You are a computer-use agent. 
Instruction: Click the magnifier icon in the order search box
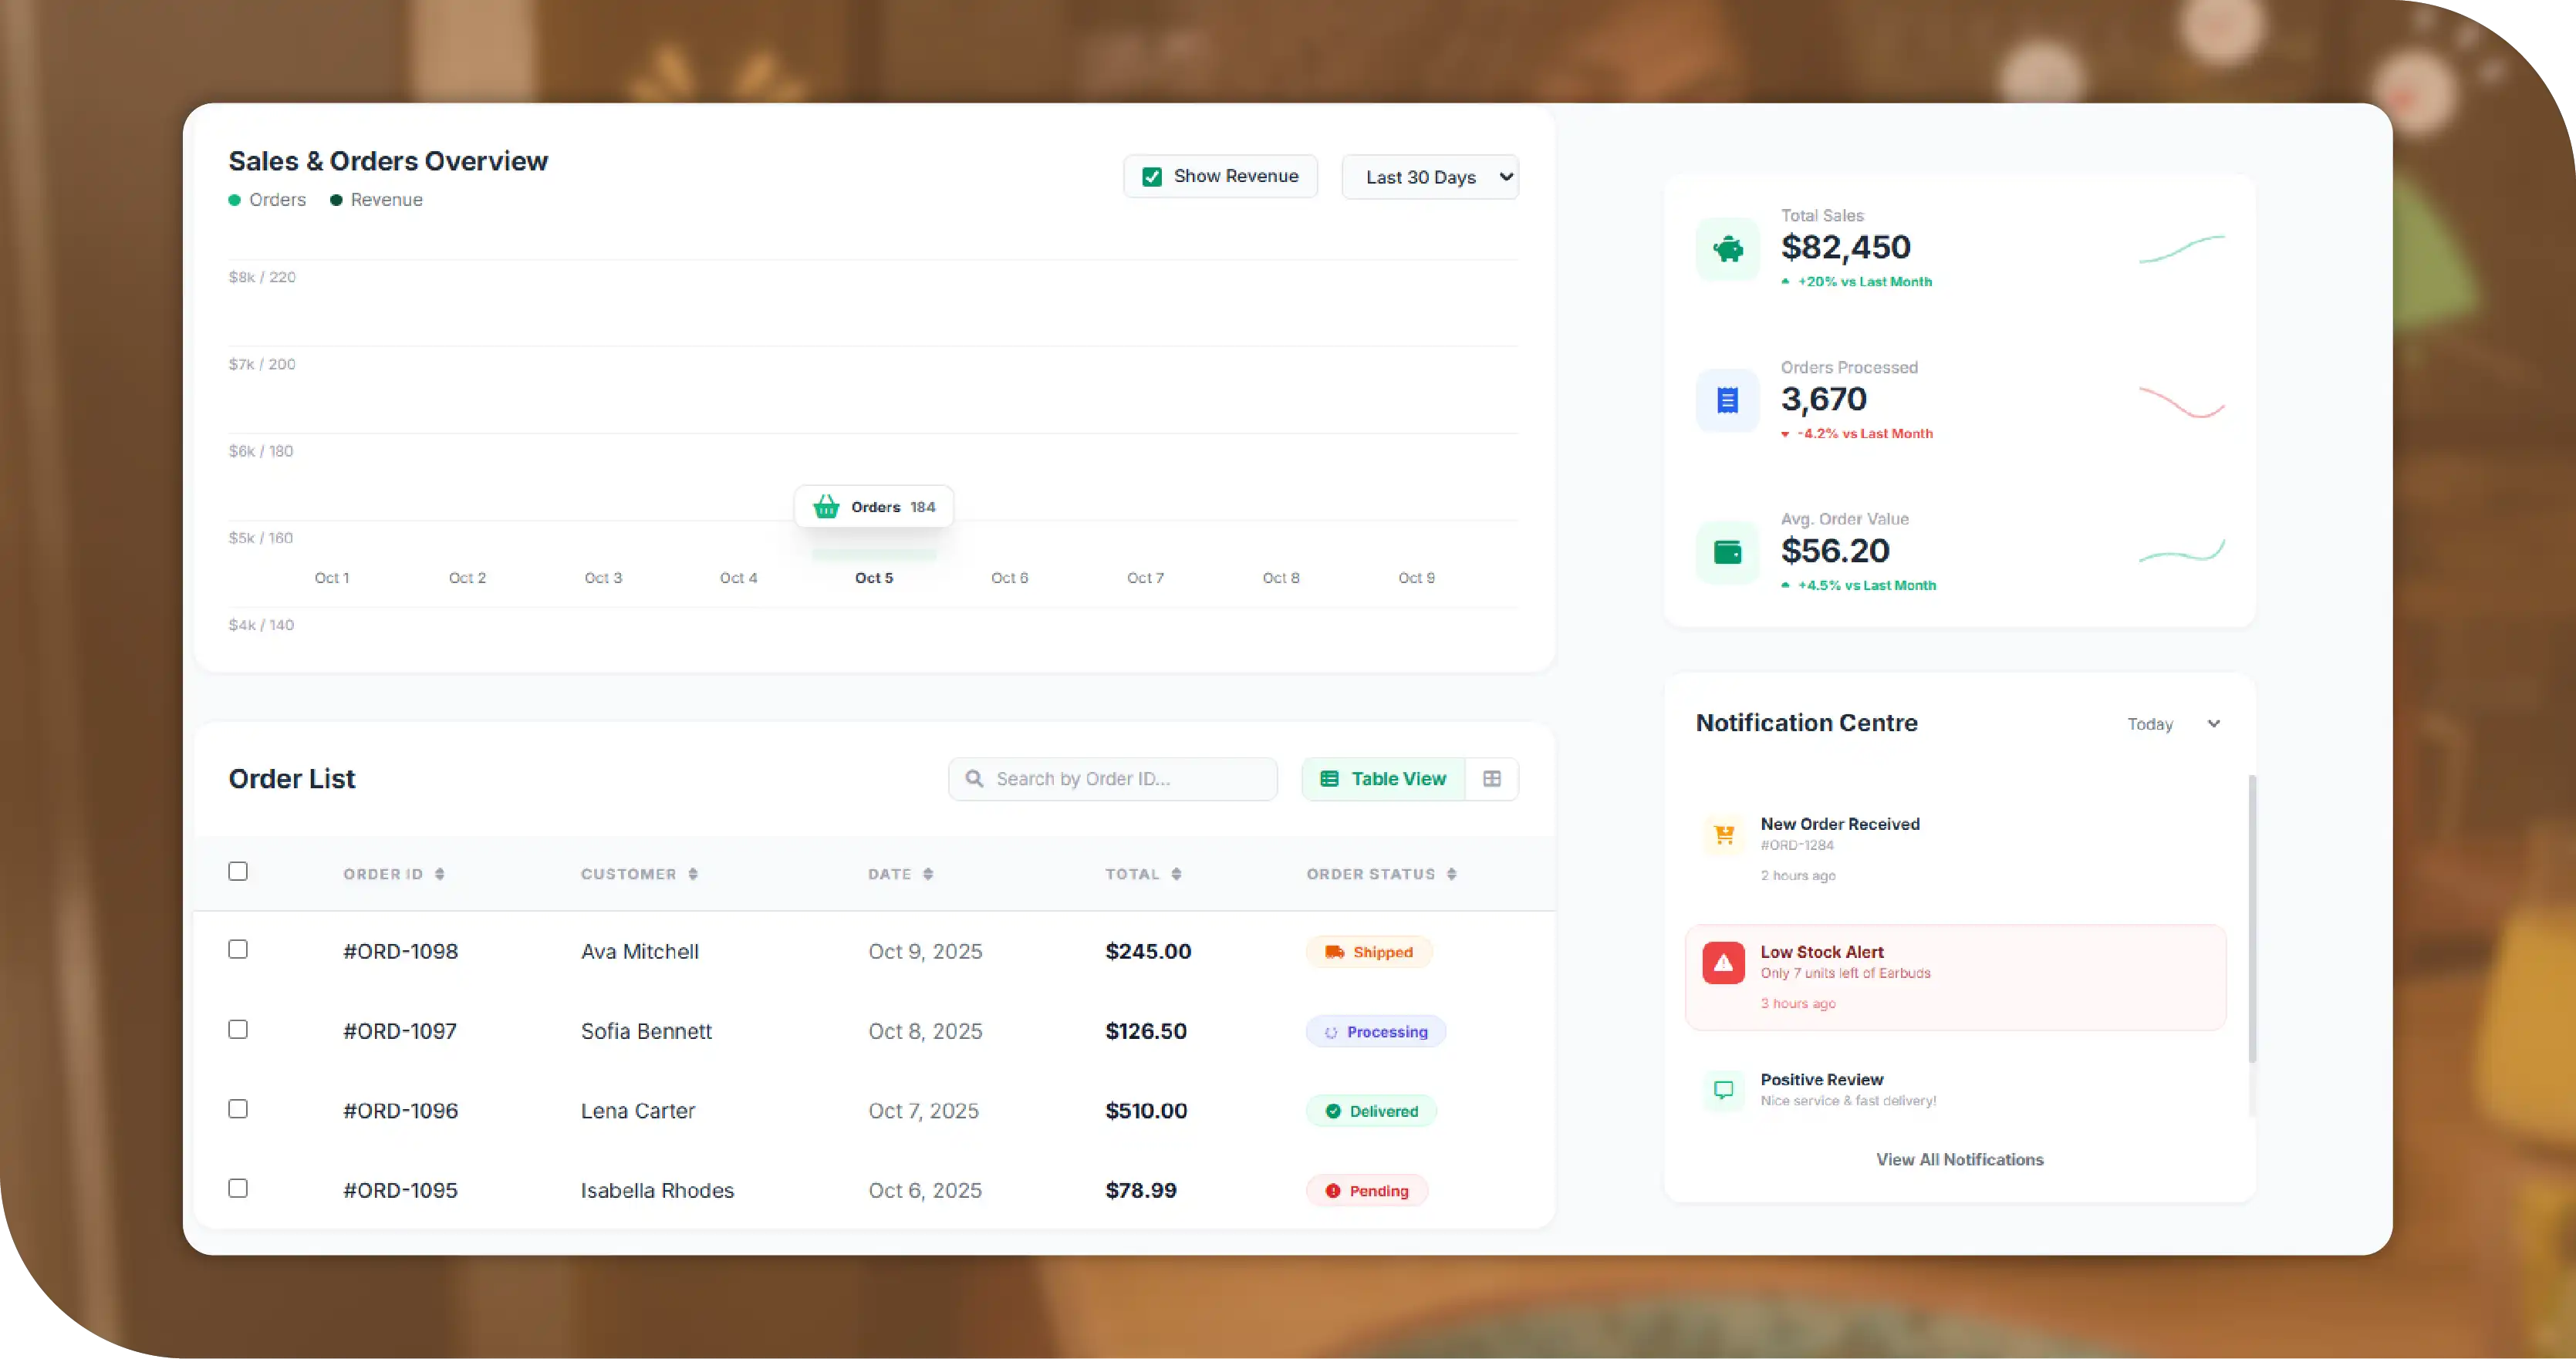[x=974, y=779]
